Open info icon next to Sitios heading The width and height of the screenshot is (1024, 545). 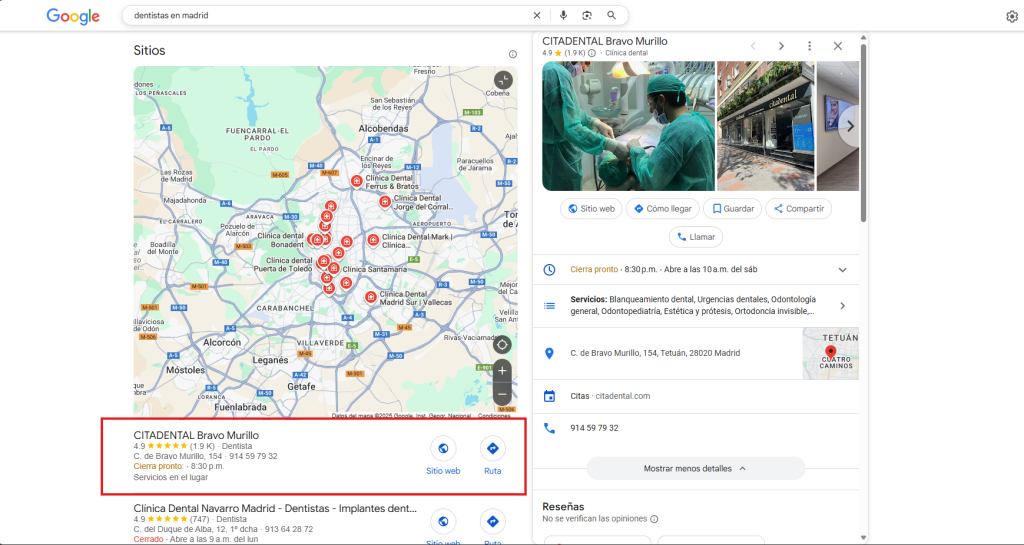(x=513, y=54)
